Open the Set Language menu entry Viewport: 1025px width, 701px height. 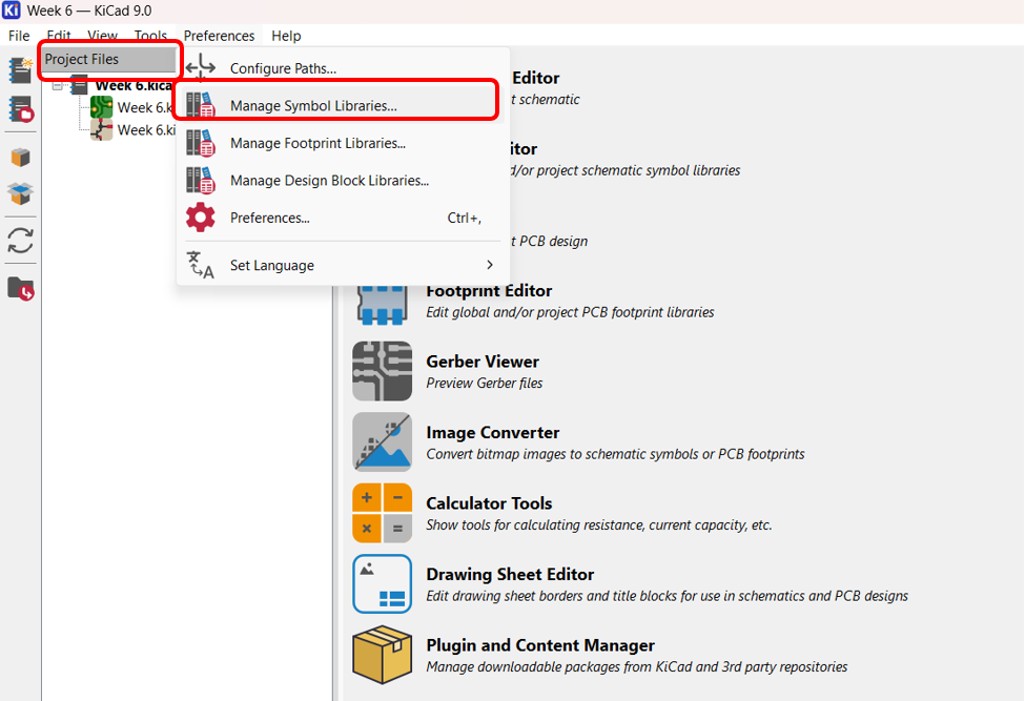coord(343,265)
